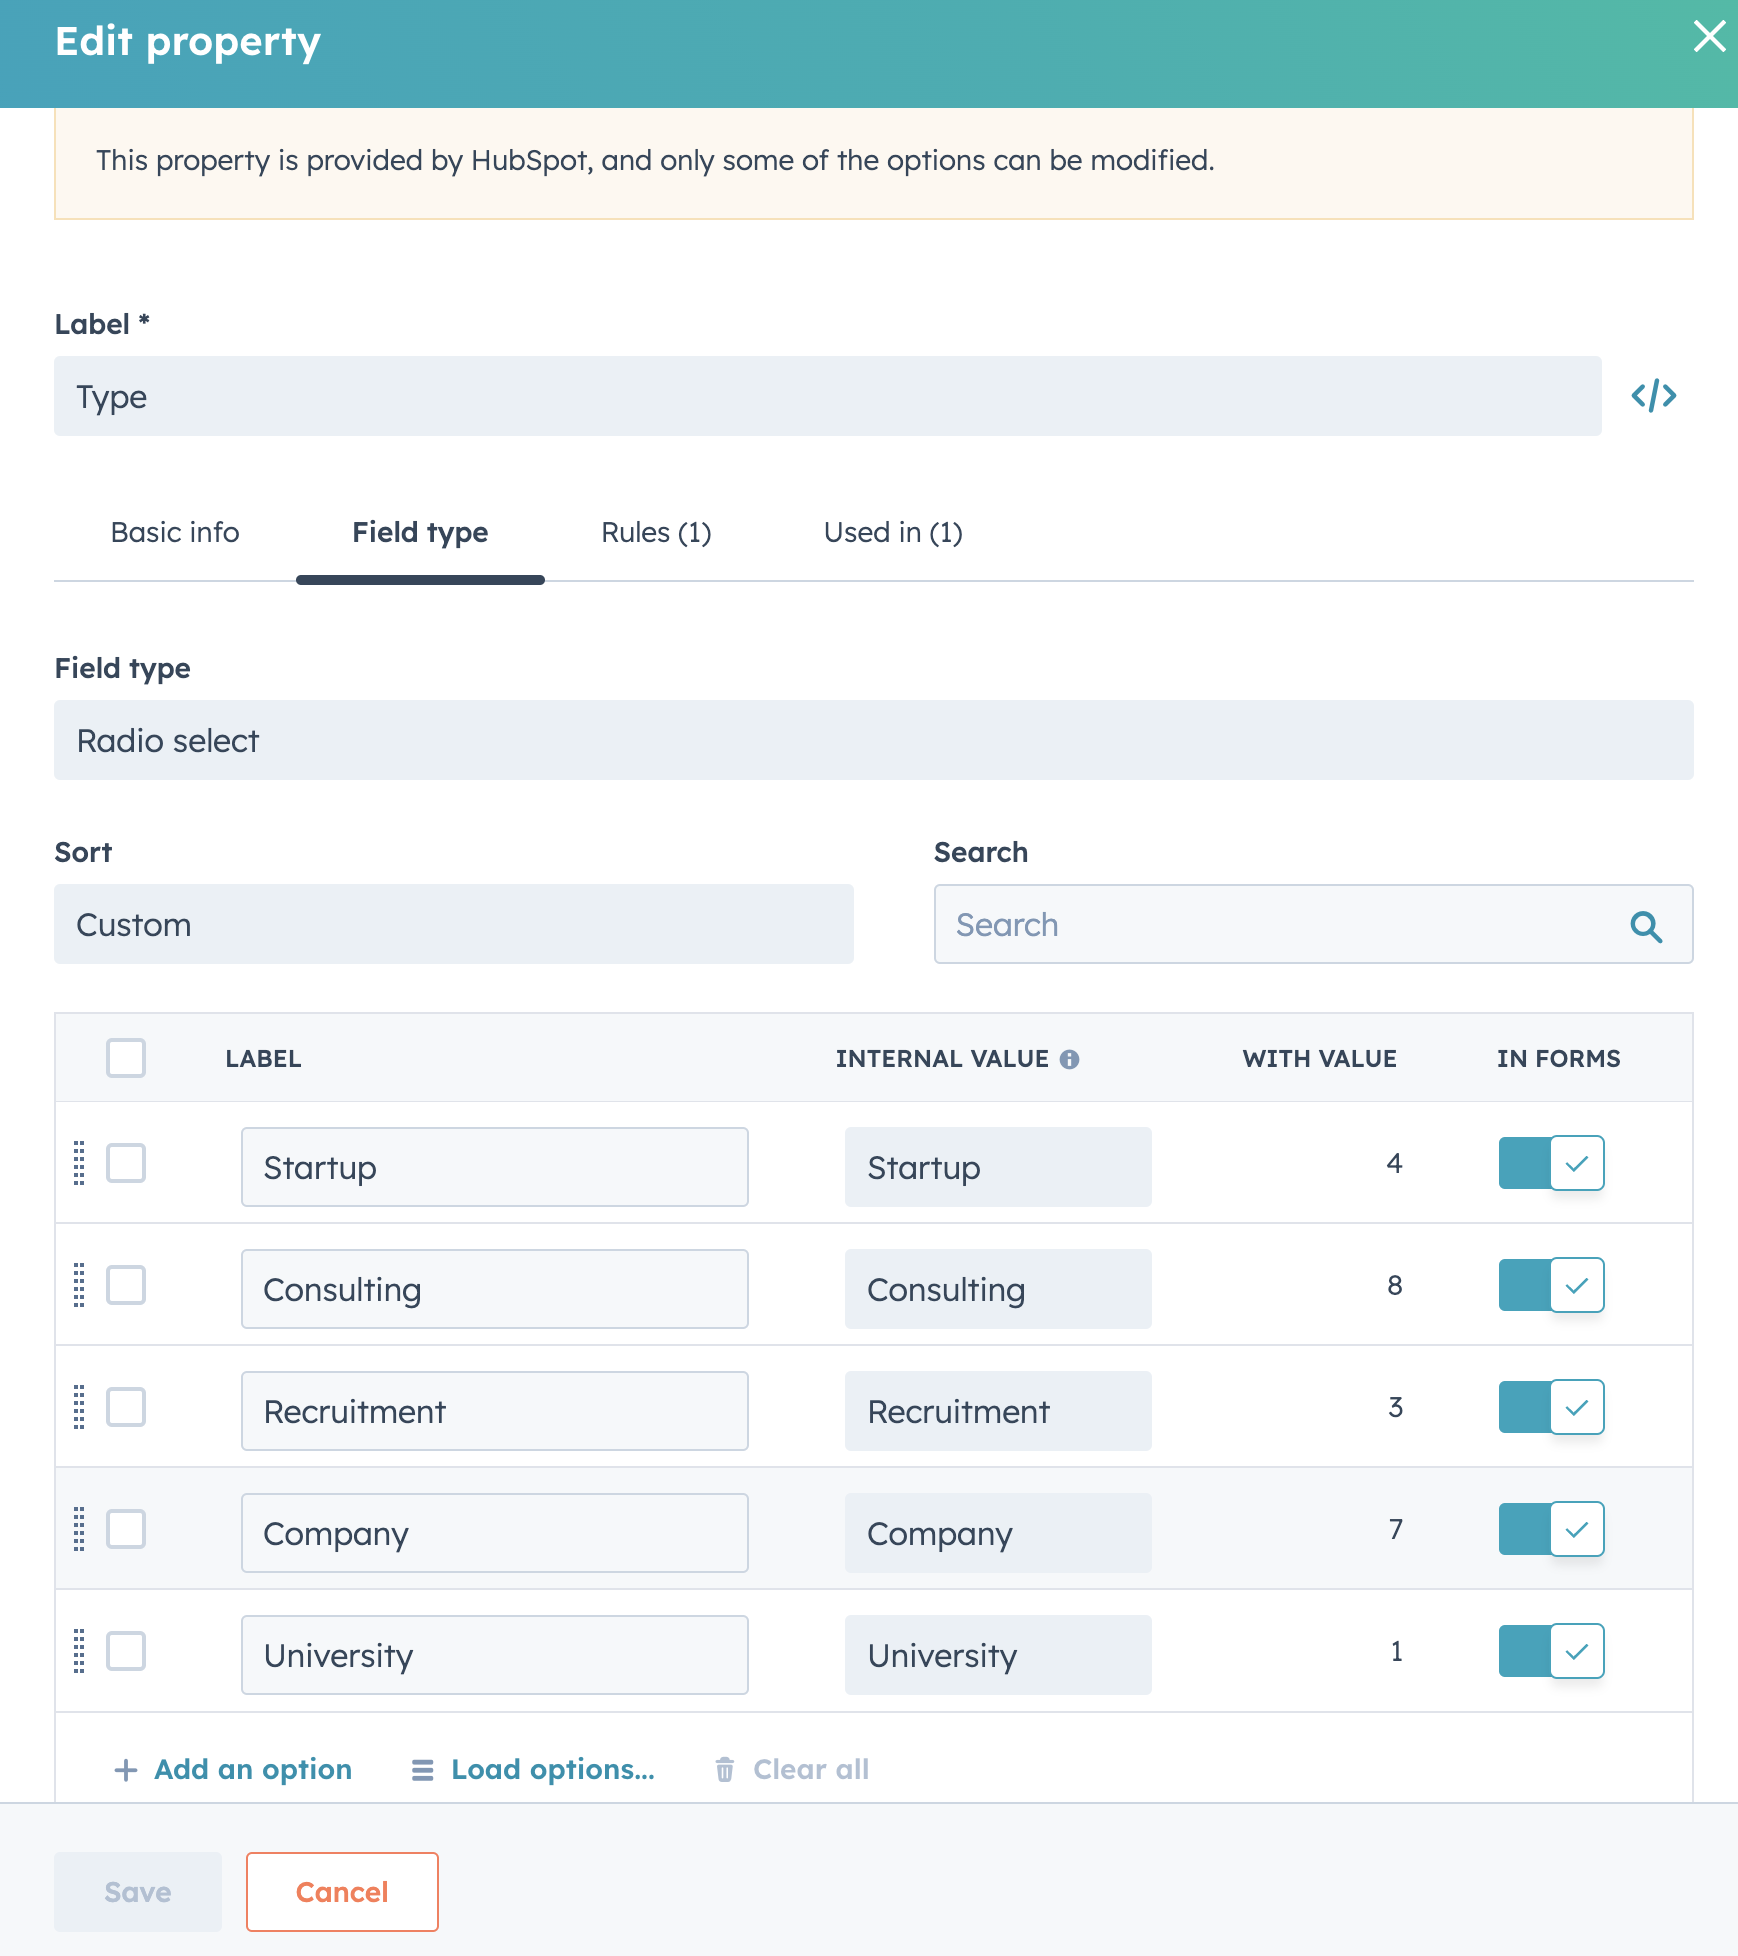Viewport: 1738px width, 1956px height.
Task: Select the Recruitment option checkbox
Action: (x=126, y=1407)
